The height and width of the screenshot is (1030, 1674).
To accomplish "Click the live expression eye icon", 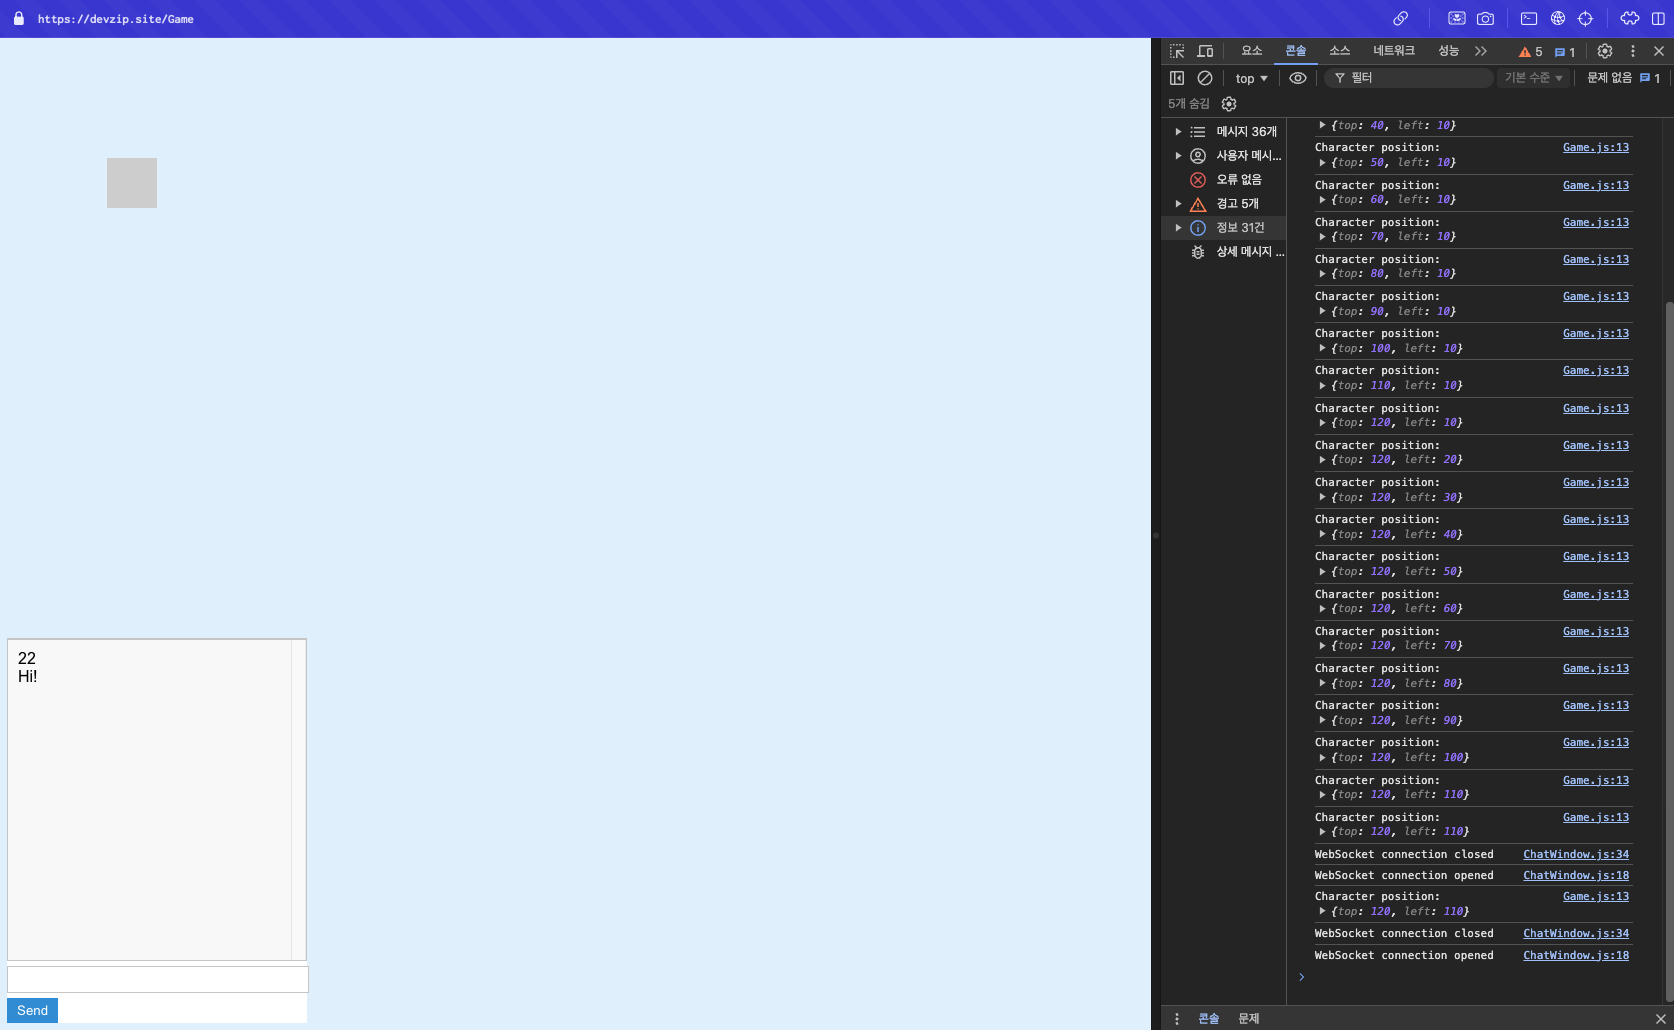I will tap(1297, 78).
